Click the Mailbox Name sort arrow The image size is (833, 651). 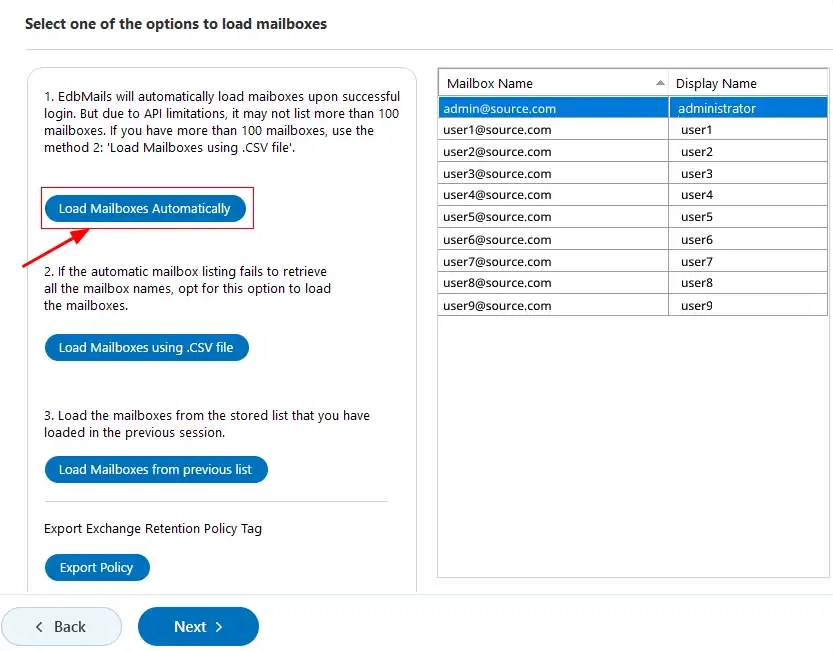(x=660, y=83)
